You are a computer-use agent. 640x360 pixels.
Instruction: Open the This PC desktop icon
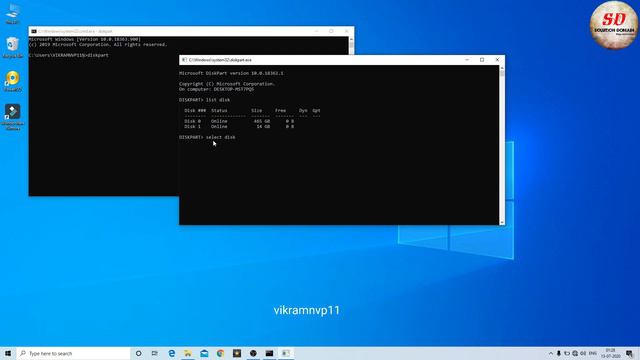pos(13,13)
